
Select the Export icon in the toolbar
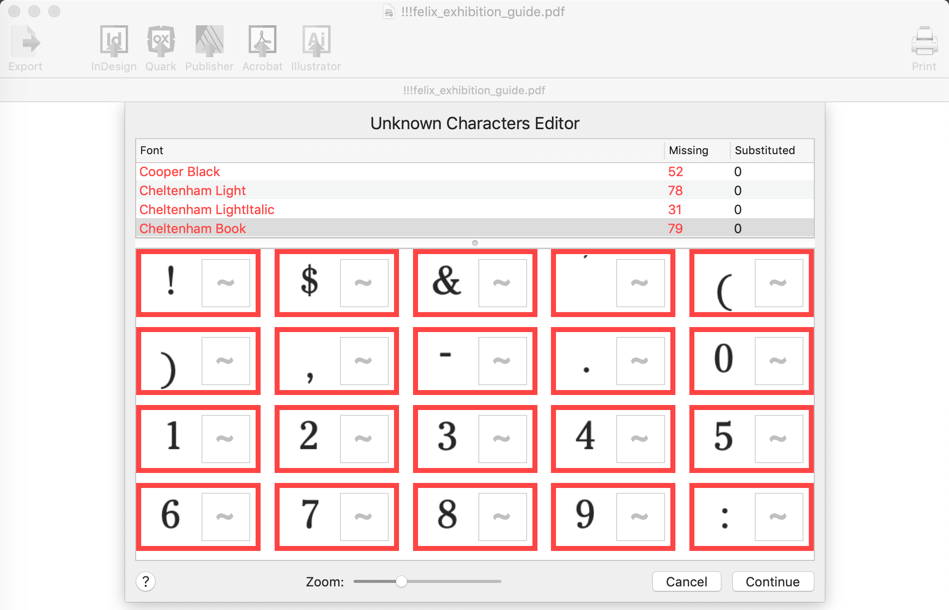click(25, 40)
